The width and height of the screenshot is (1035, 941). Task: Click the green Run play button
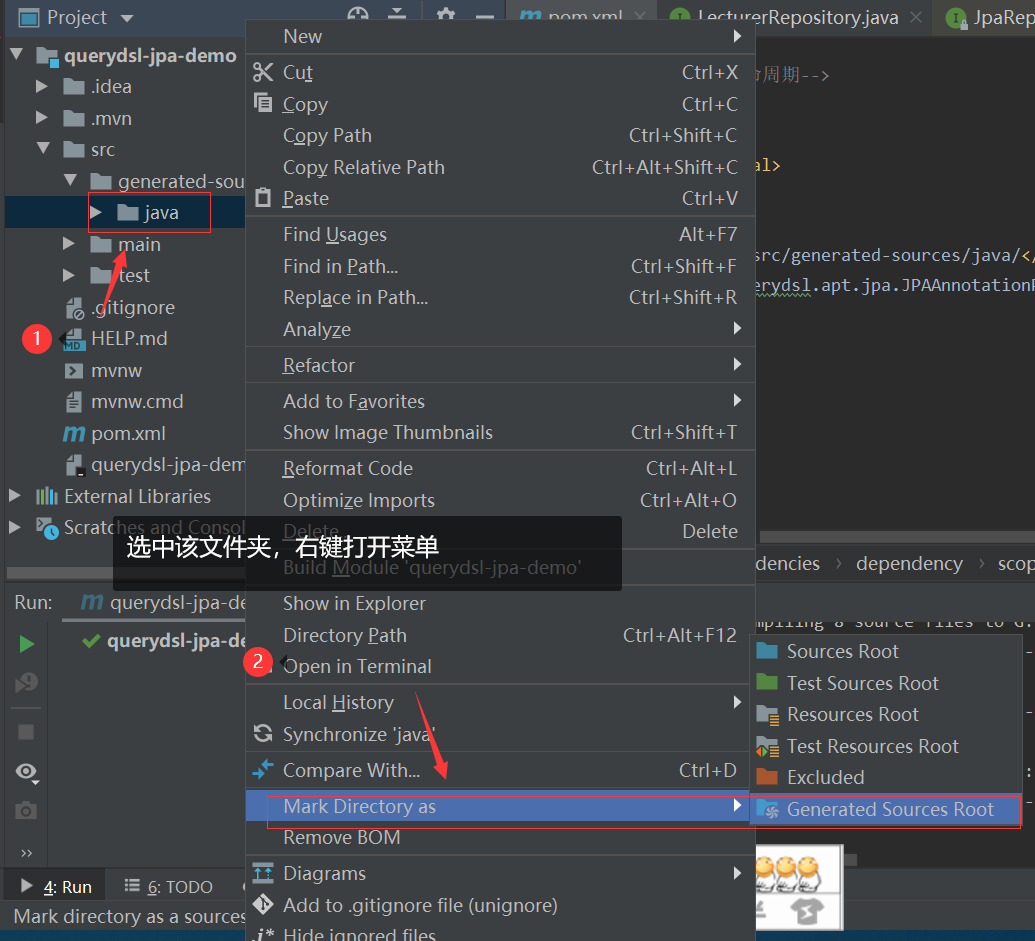[26, 643]
